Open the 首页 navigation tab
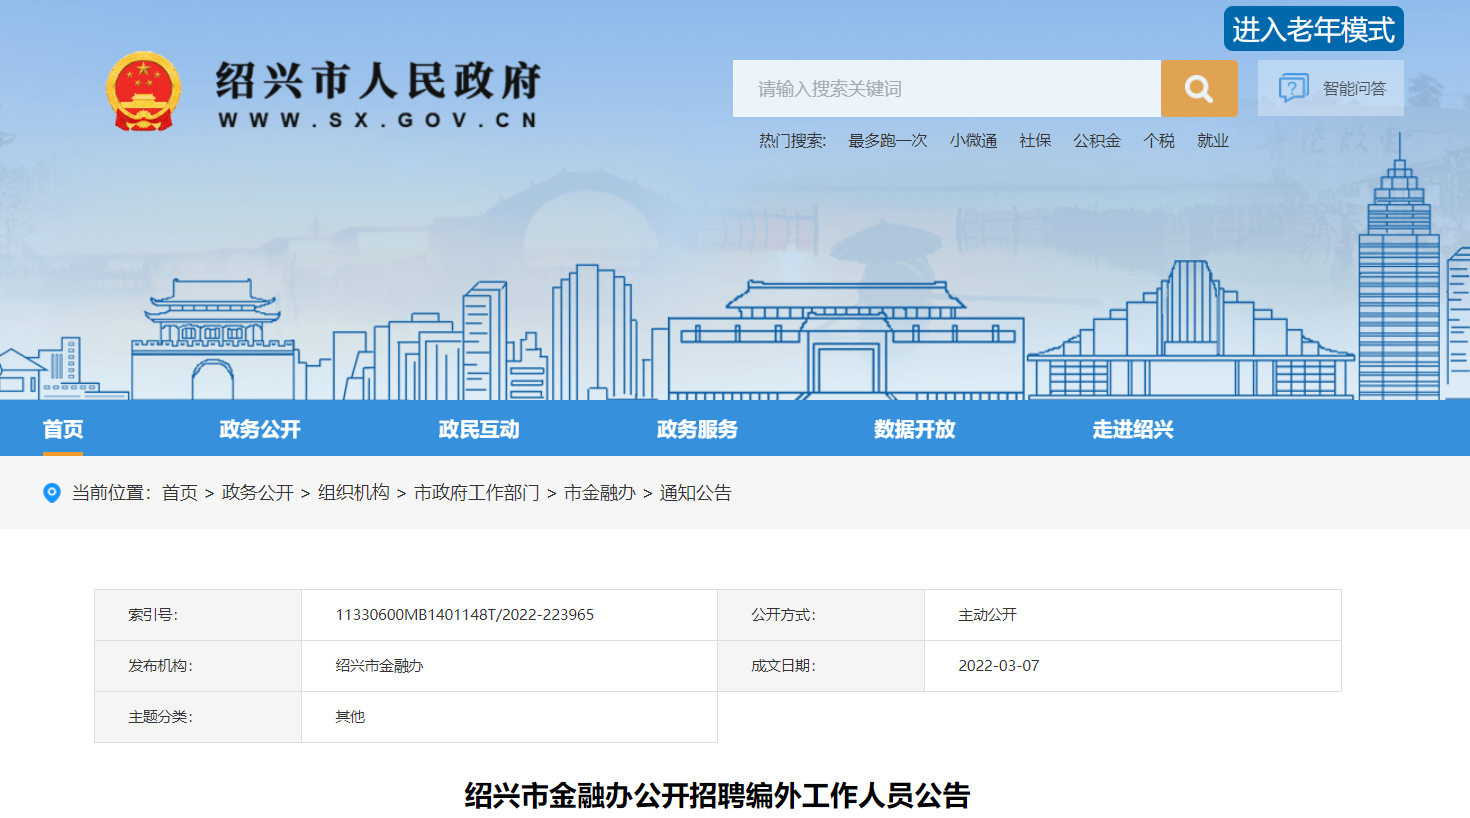Image resolution: width=1470 pixels, height=818 pixels. [x=63, y=429]
